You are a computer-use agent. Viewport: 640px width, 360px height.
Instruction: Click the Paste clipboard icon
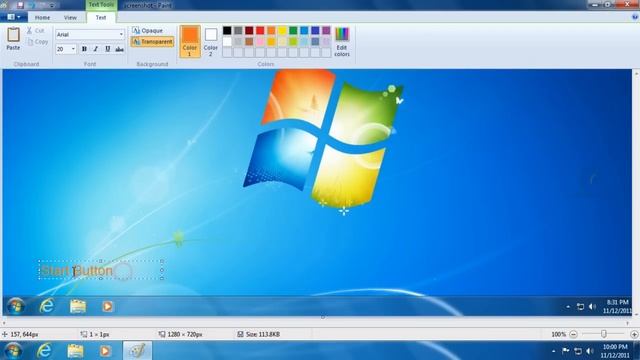(13, 35)
